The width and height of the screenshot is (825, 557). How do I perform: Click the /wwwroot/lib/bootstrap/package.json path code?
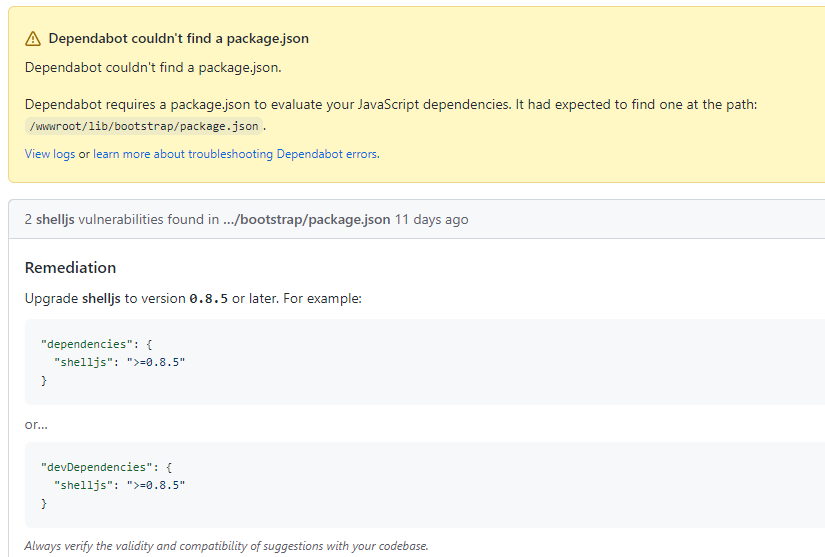coord(144,126)
